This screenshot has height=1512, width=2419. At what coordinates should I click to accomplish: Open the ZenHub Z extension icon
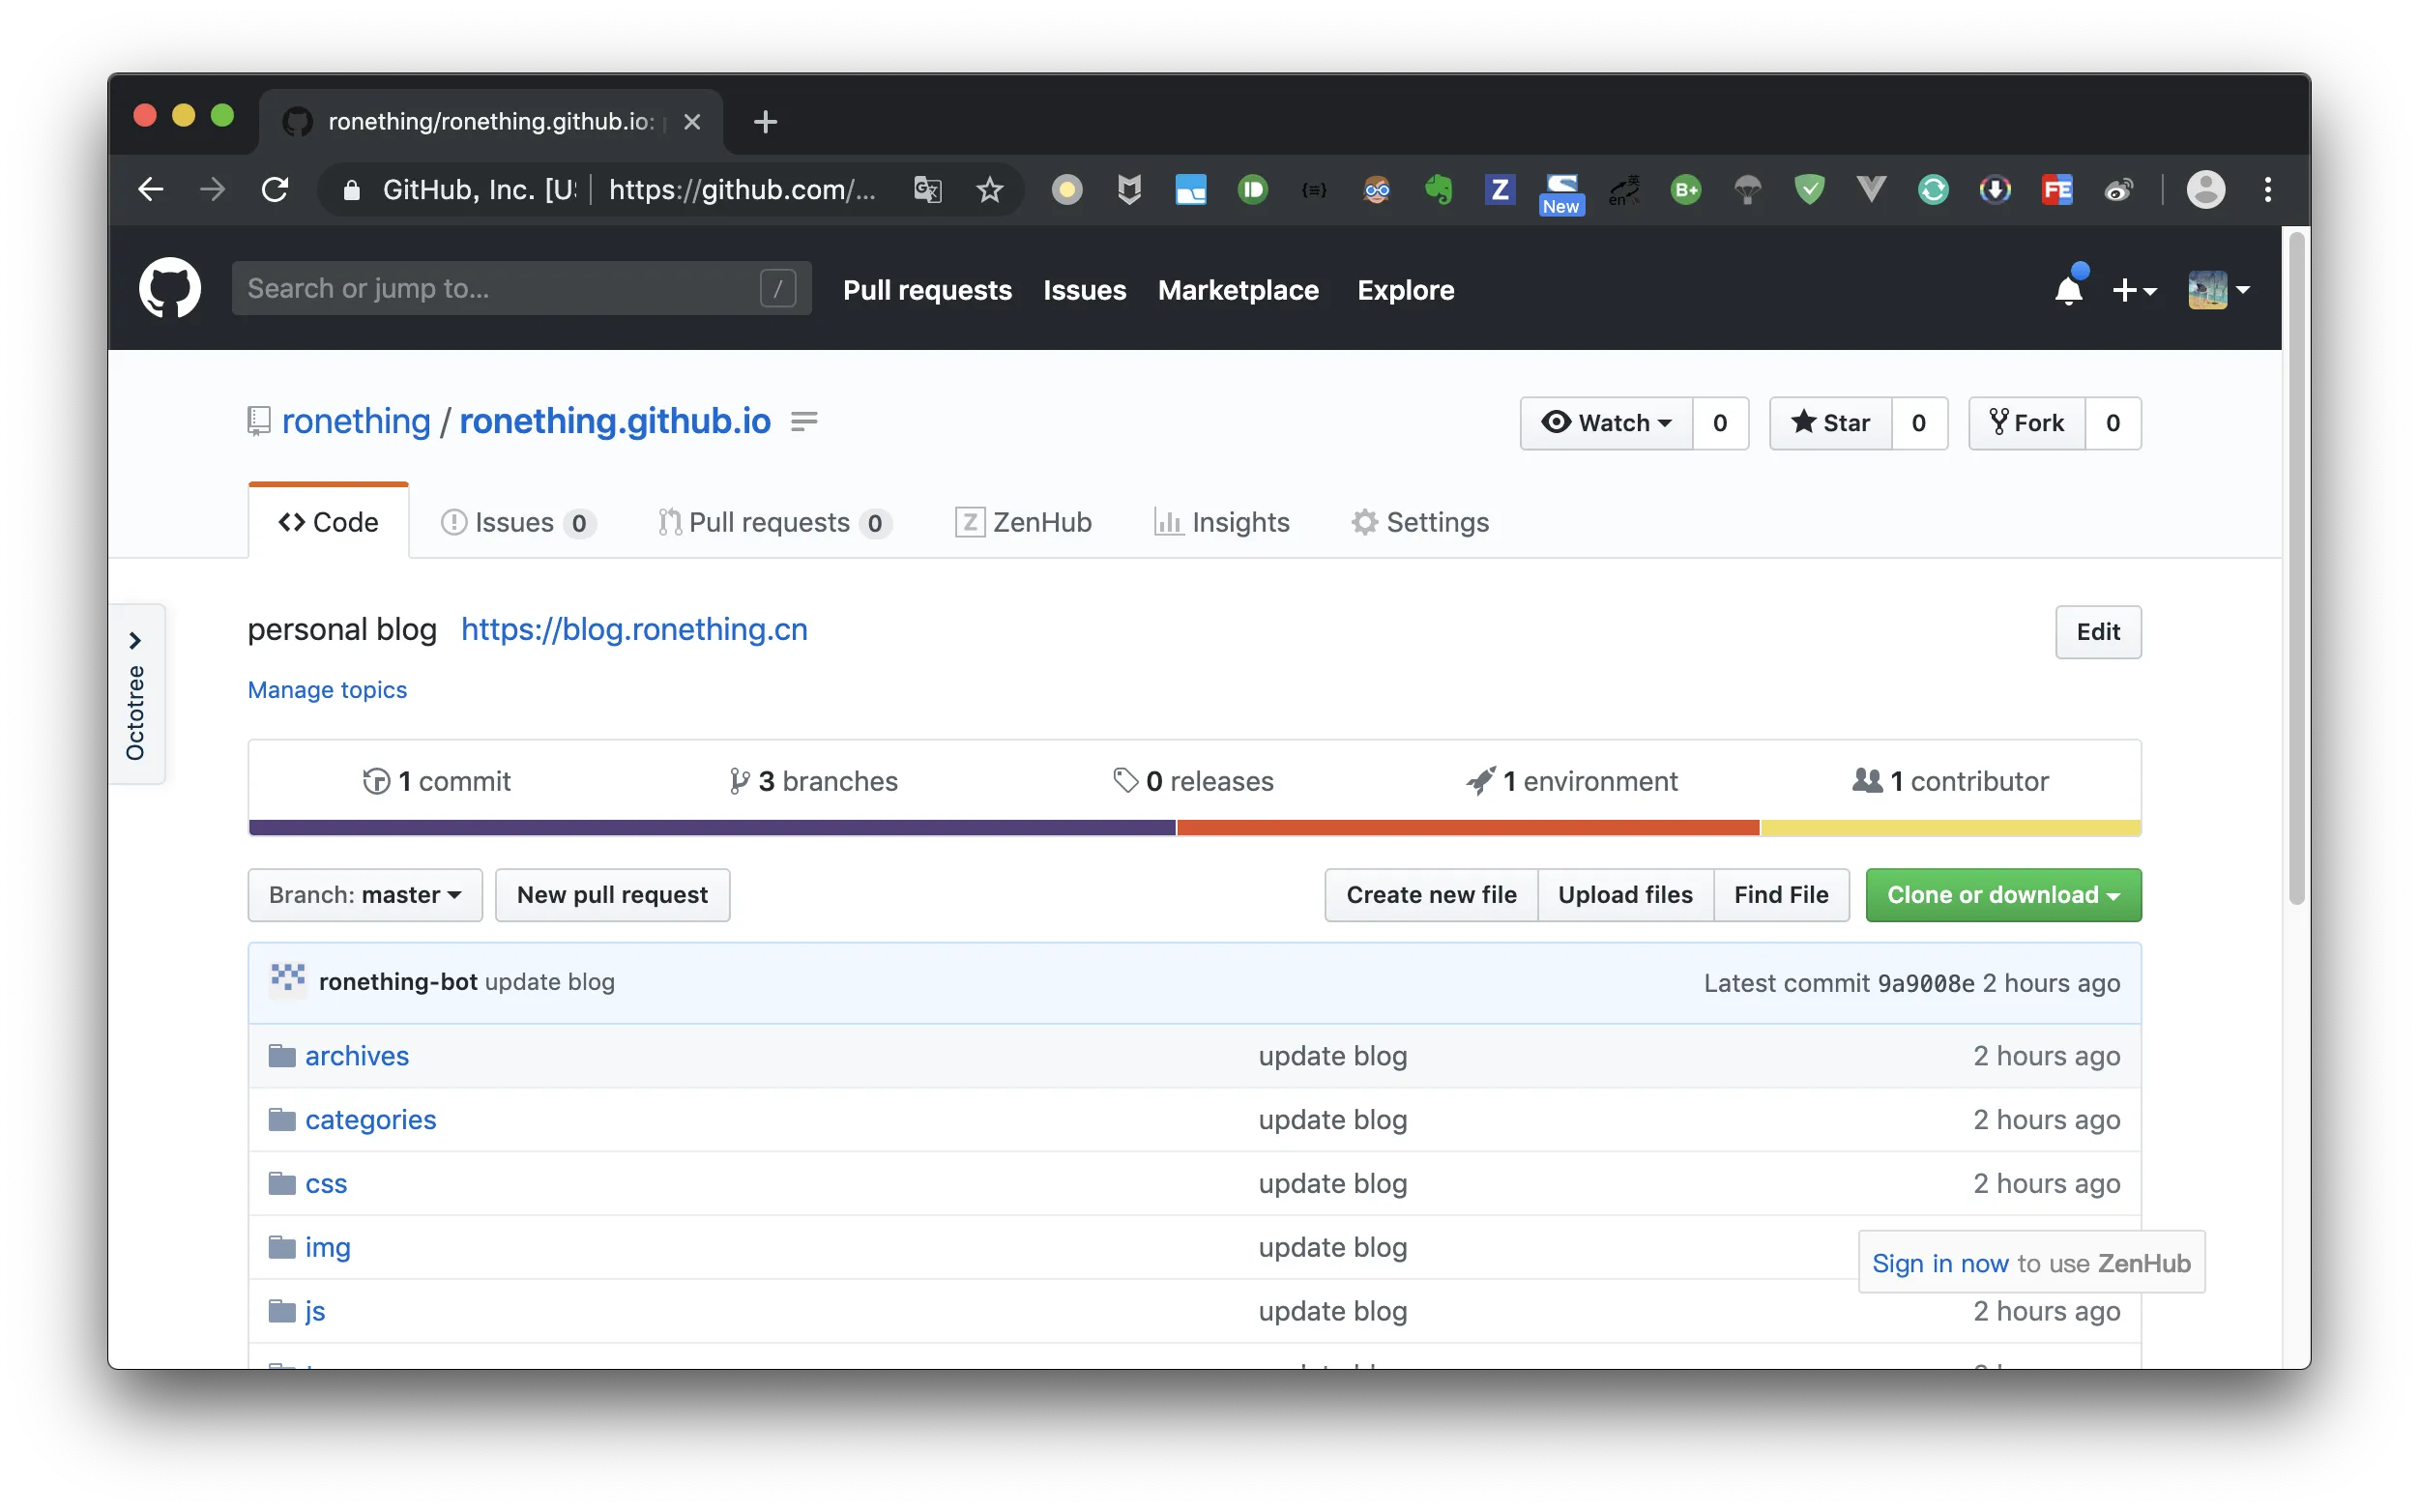pos(1499,189)
